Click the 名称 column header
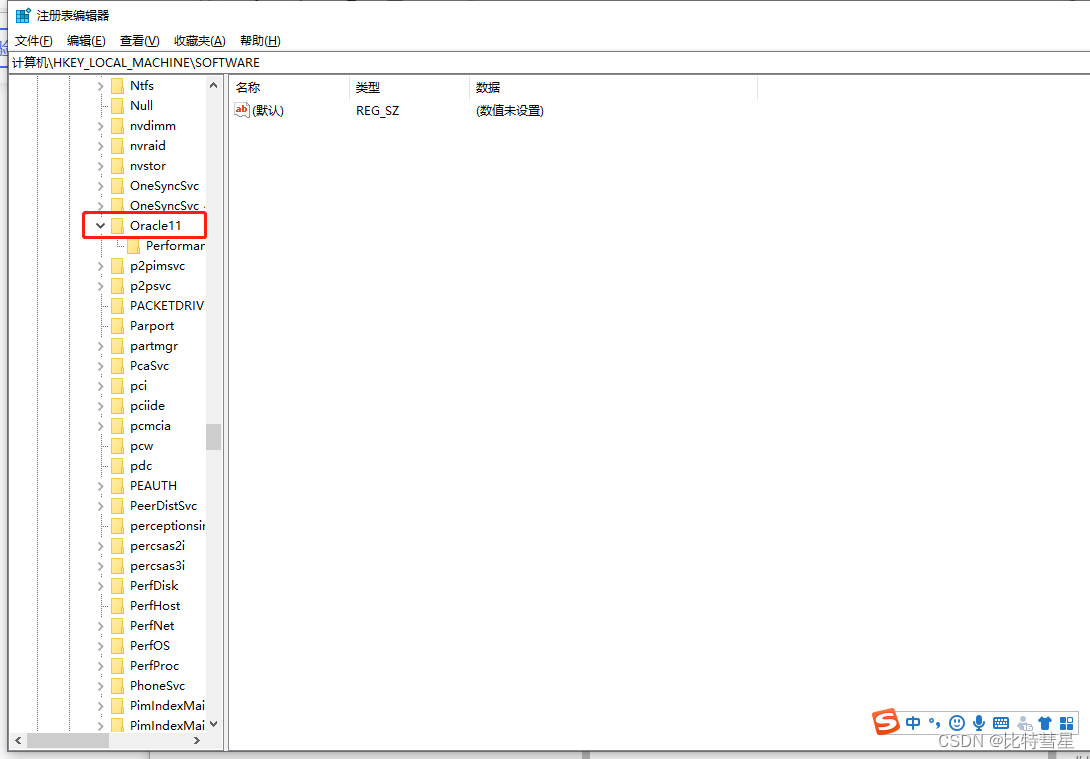The height and width of the screenshot is (759, 1090). point(289,88)
